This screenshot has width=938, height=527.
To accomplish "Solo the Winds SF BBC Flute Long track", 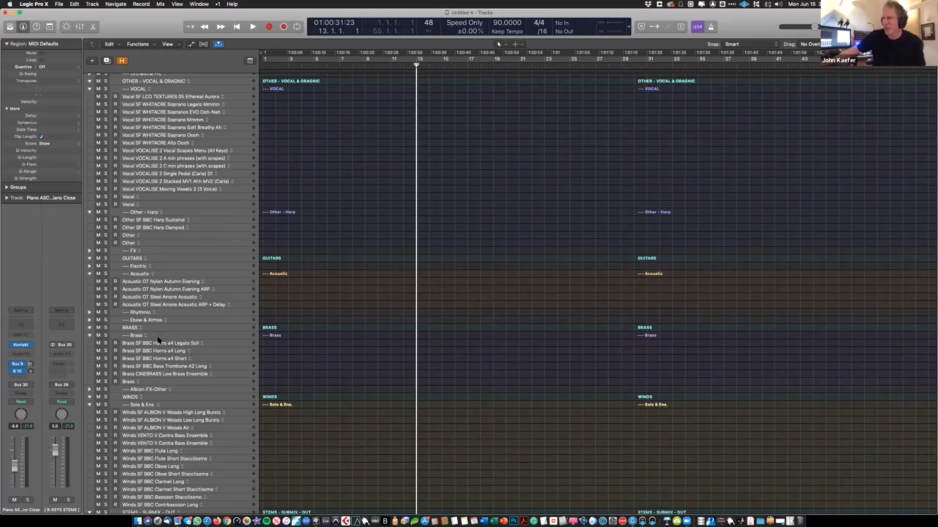I will pos(106,451).
